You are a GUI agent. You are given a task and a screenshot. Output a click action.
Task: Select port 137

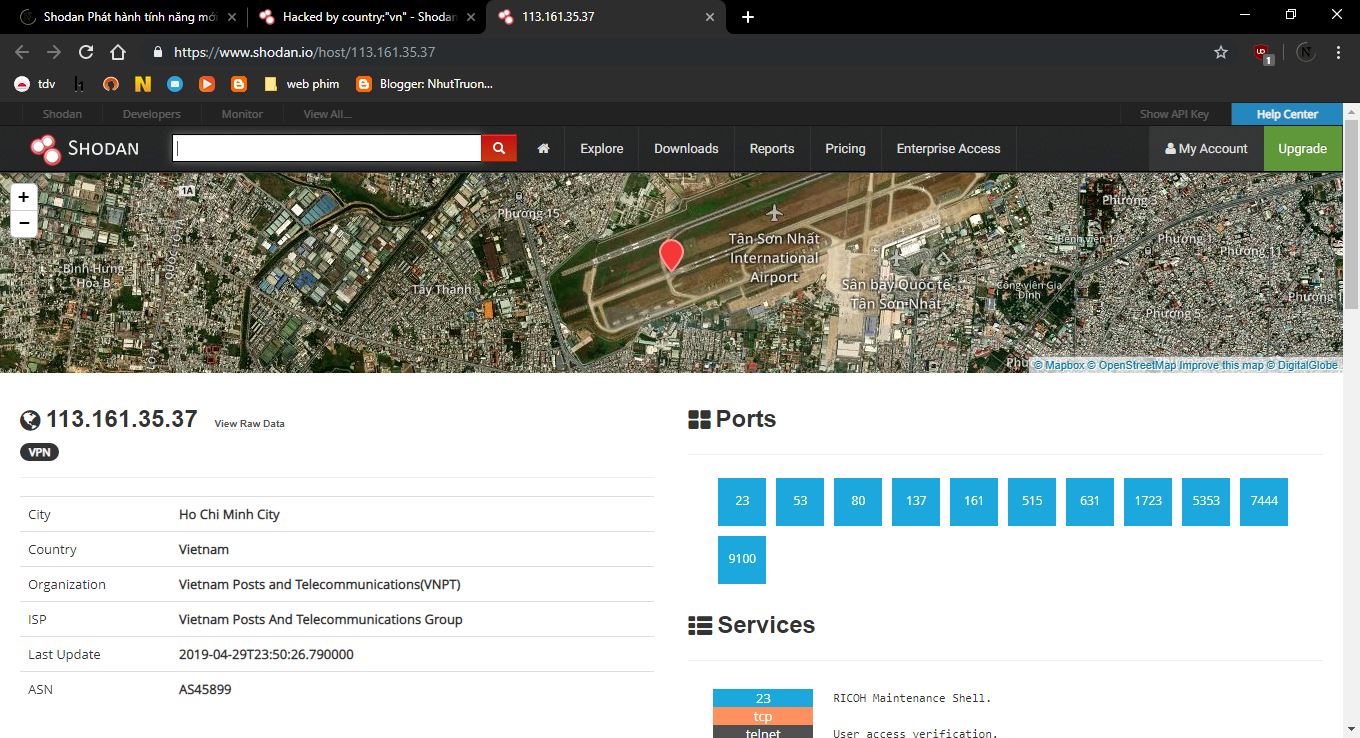click(x=916, y=501)
